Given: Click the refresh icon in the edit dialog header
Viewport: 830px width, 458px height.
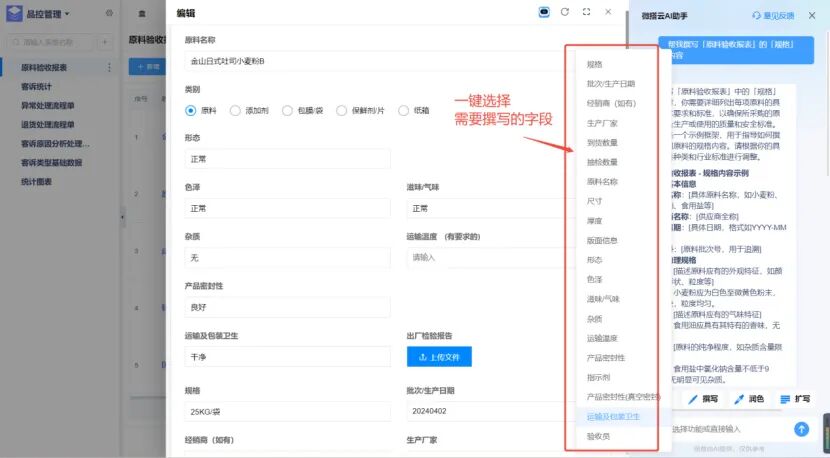Looking at the screenshot, I should pyautogui.click(x=565, y=12).
